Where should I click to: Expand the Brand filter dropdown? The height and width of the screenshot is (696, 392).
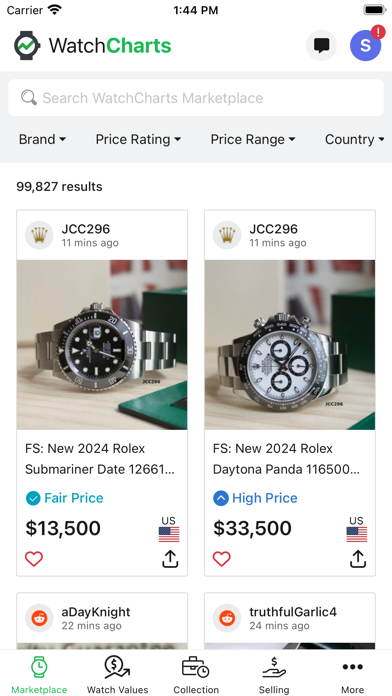tap(42, 139)
